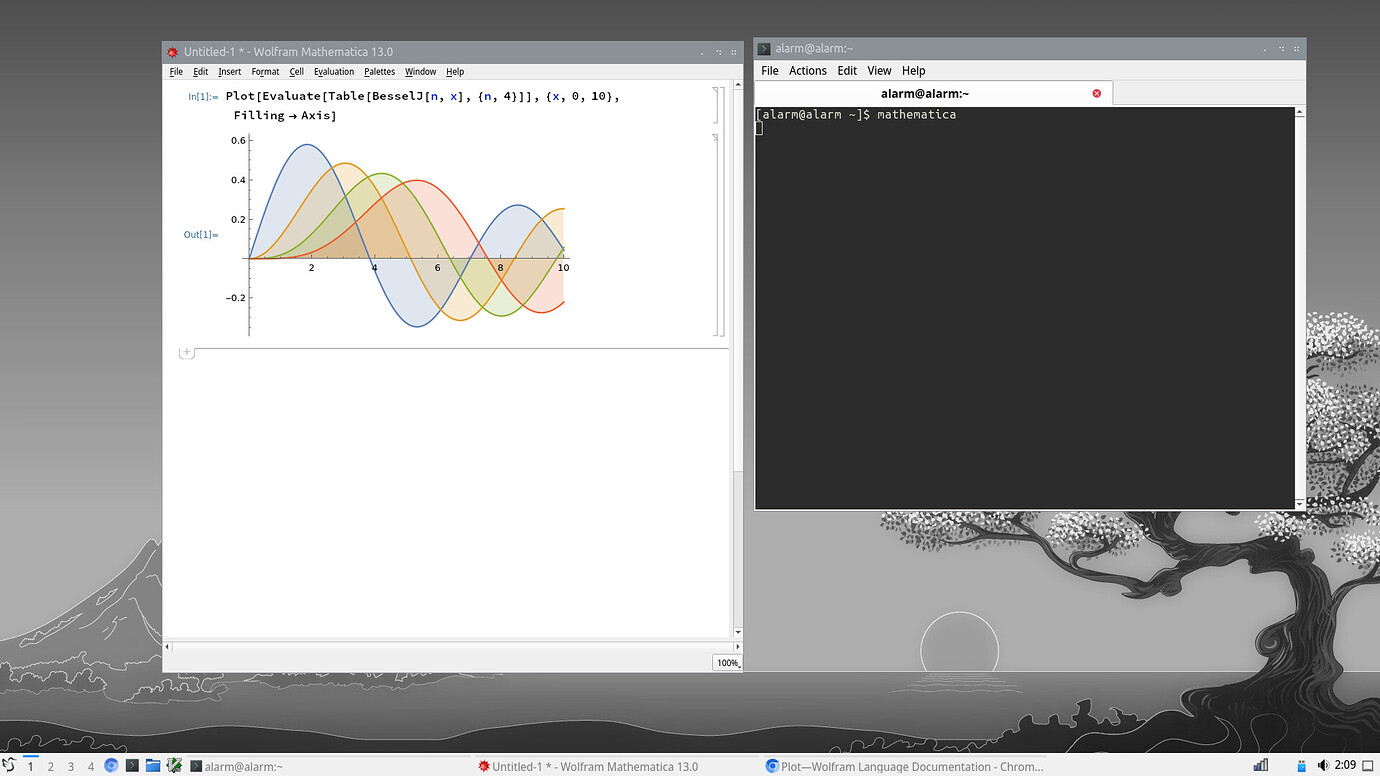This screenshot has height=776, width=1380.
Task: Open the 100% magnification dropdown
Action: click(x=727, y=662)
